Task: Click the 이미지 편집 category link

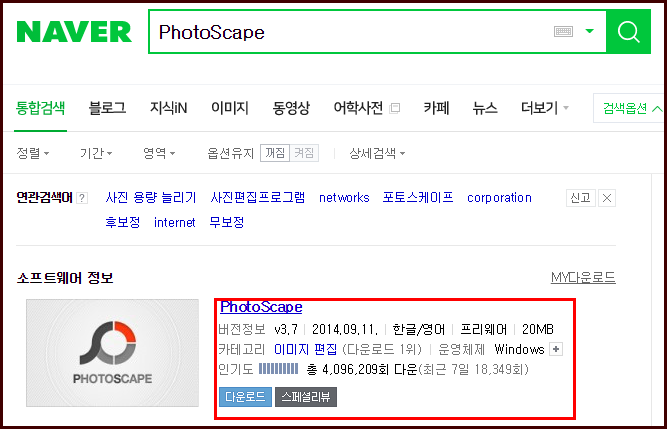Action: [305, 349]
